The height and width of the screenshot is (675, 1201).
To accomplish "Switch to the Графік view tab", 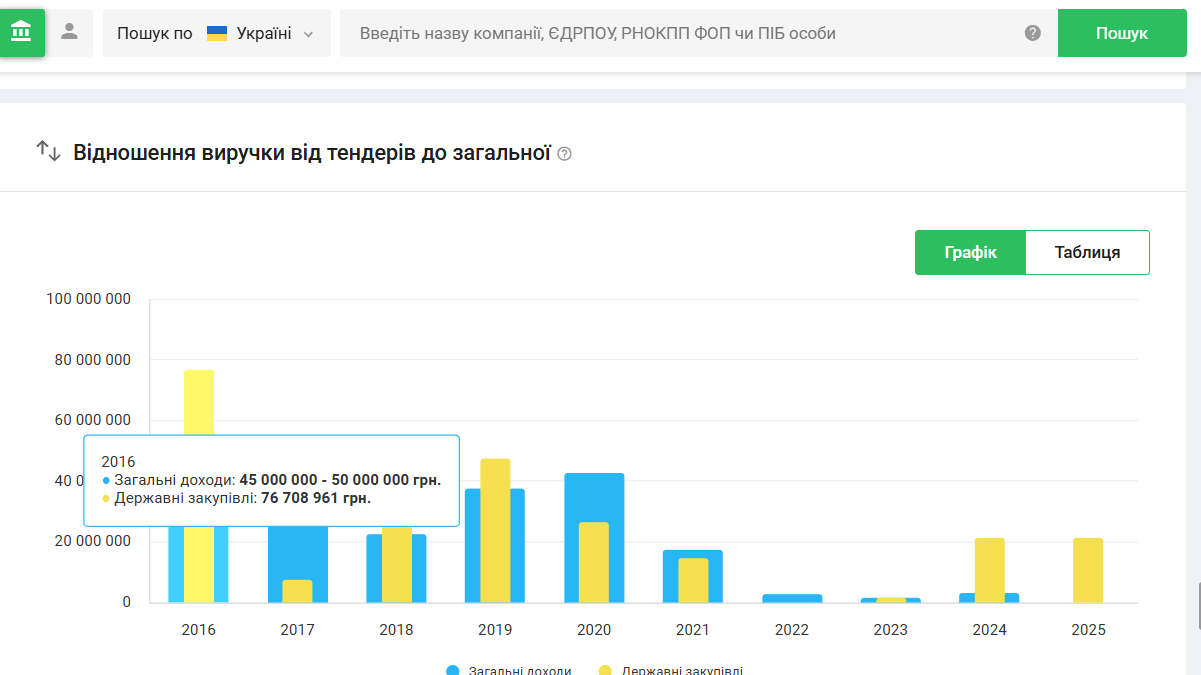I will click(x=970, y=252).
